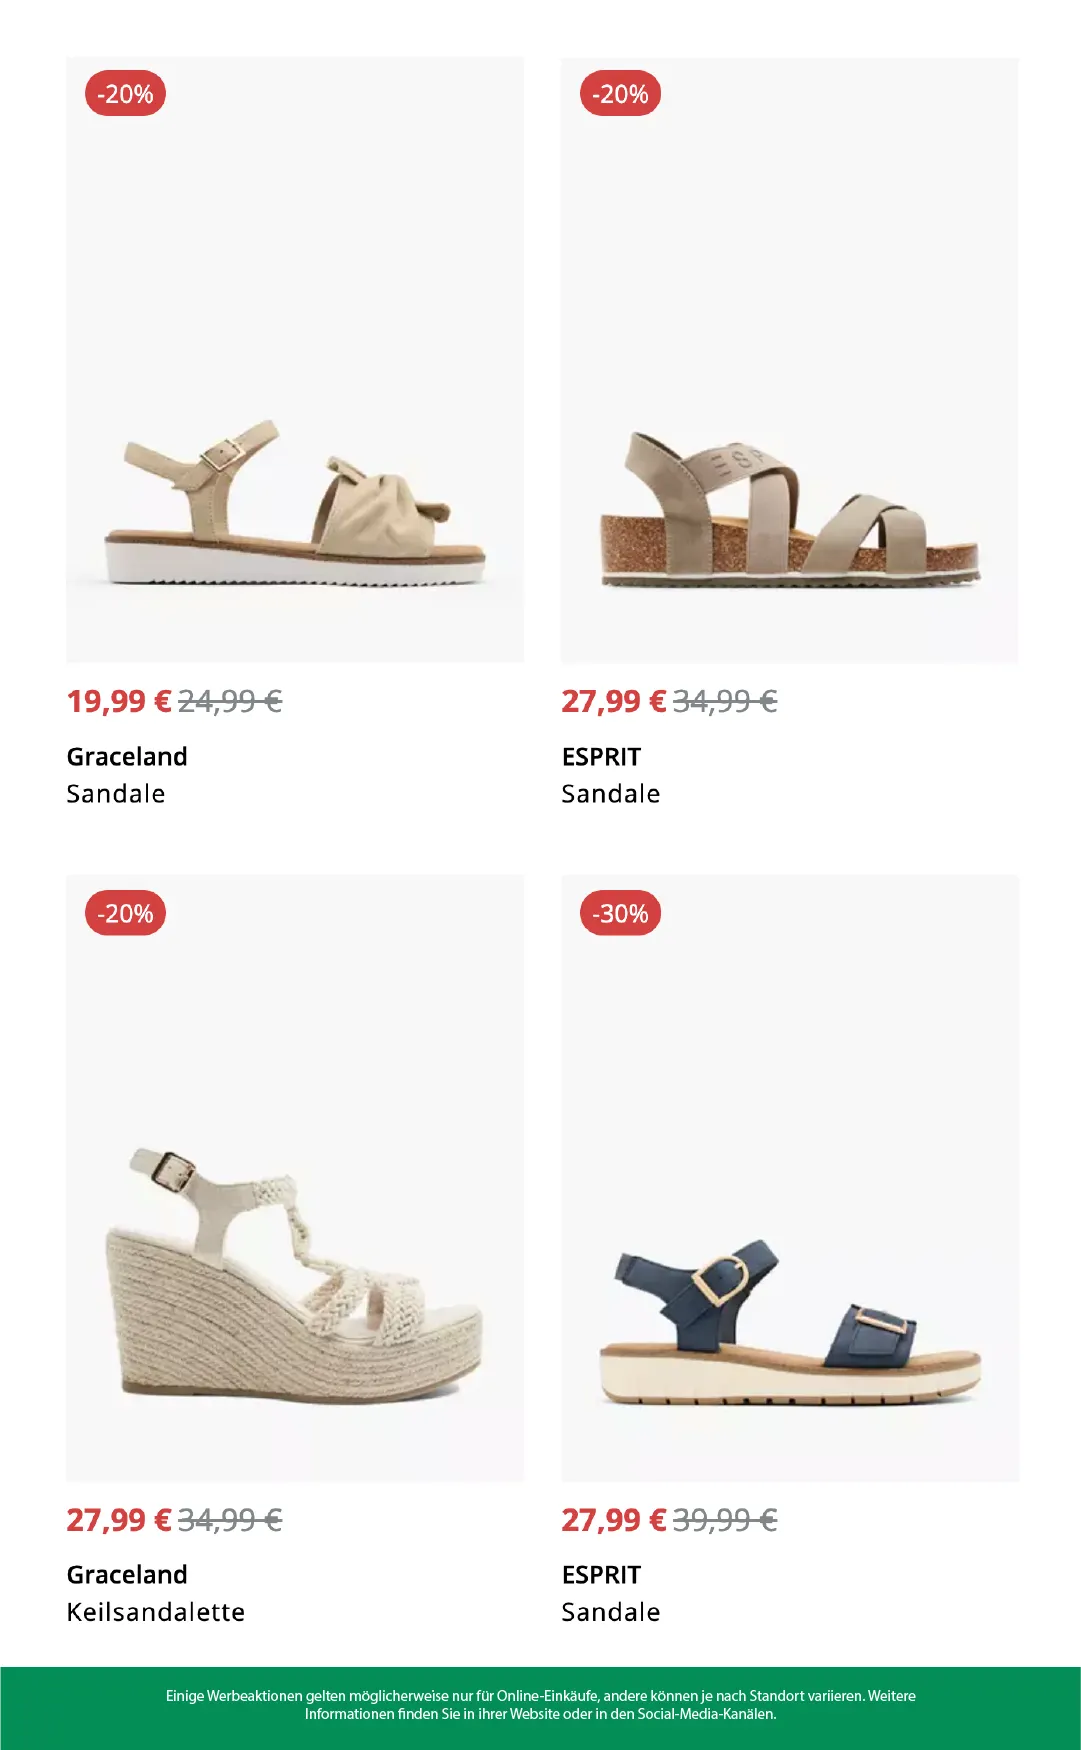Click the -20% badge on ESPRIT cork sandal
Image resolution: width=1081 pixels, height=1750 pixels.
click(x=620, y=94)
